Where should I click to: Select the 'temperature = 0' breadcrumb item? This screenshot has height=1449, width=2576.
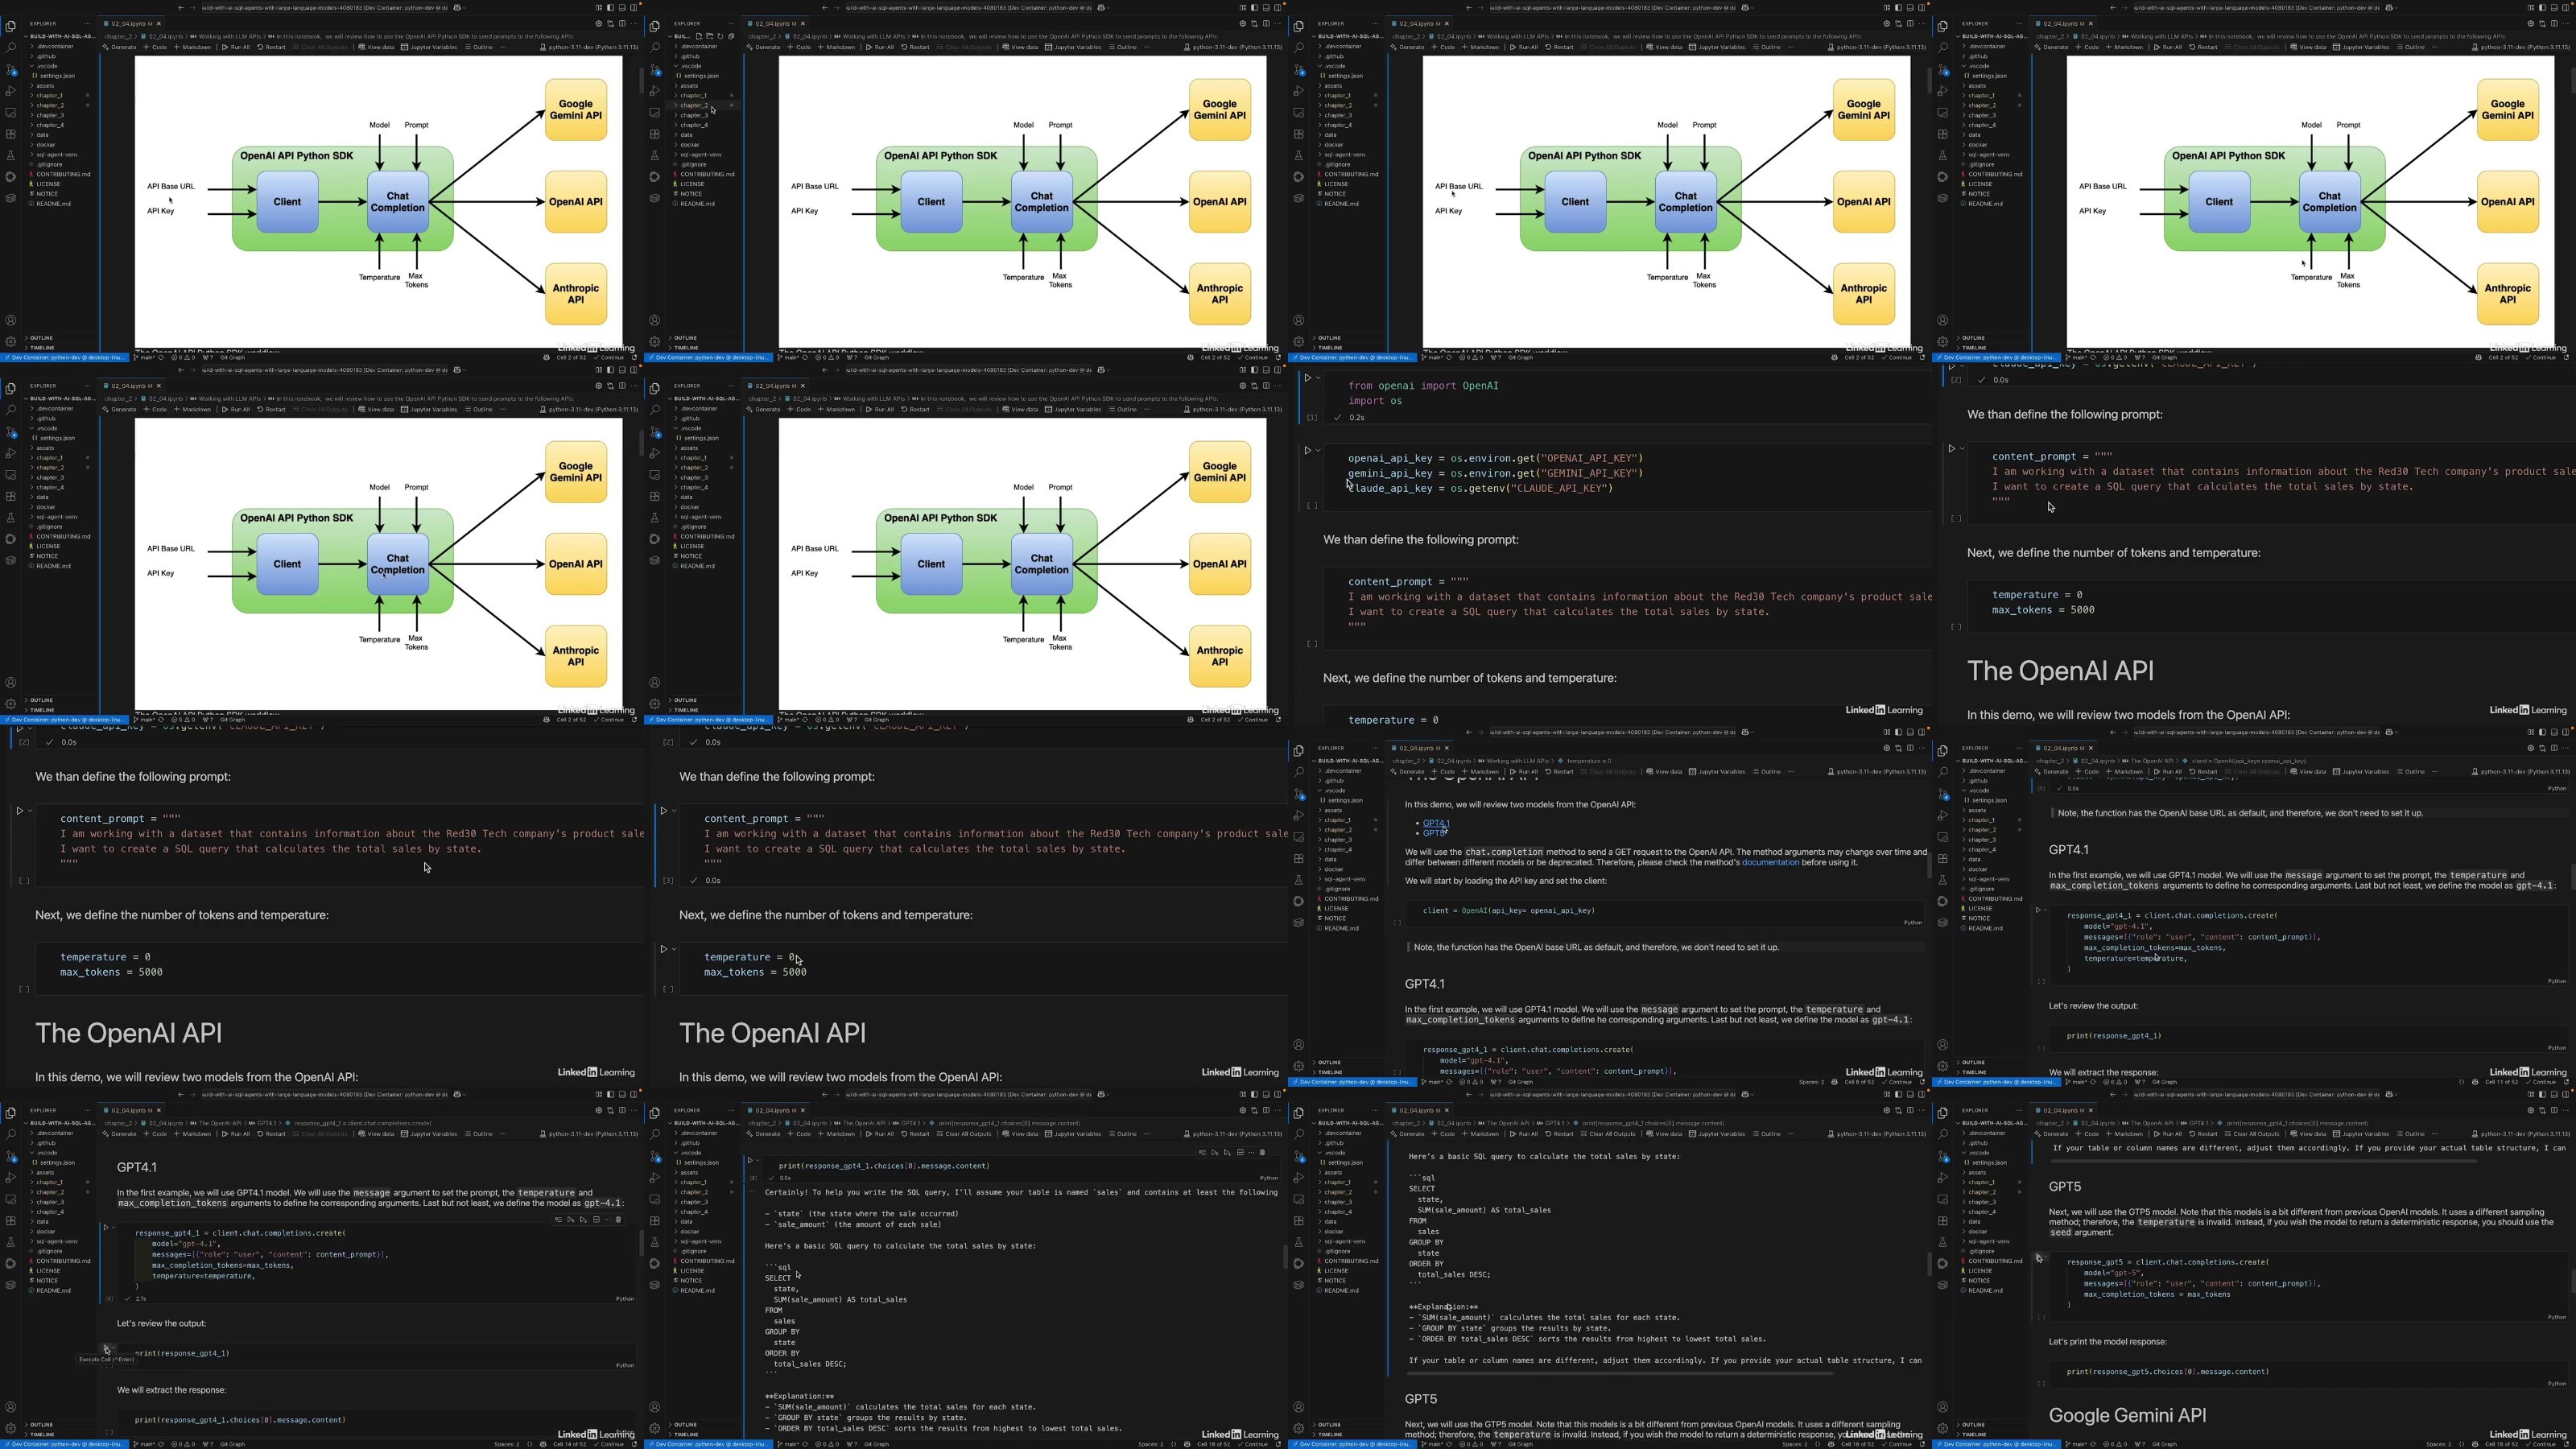(x=1589, y=761)
